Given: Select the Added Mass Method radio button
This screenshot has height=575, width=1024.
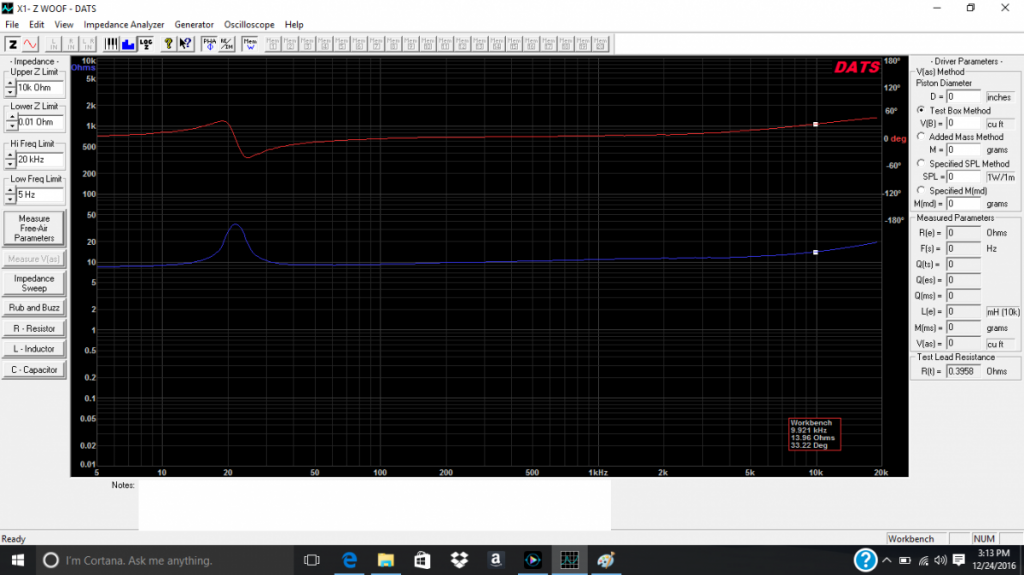Looking at the screenshot, I should (921, 137).
